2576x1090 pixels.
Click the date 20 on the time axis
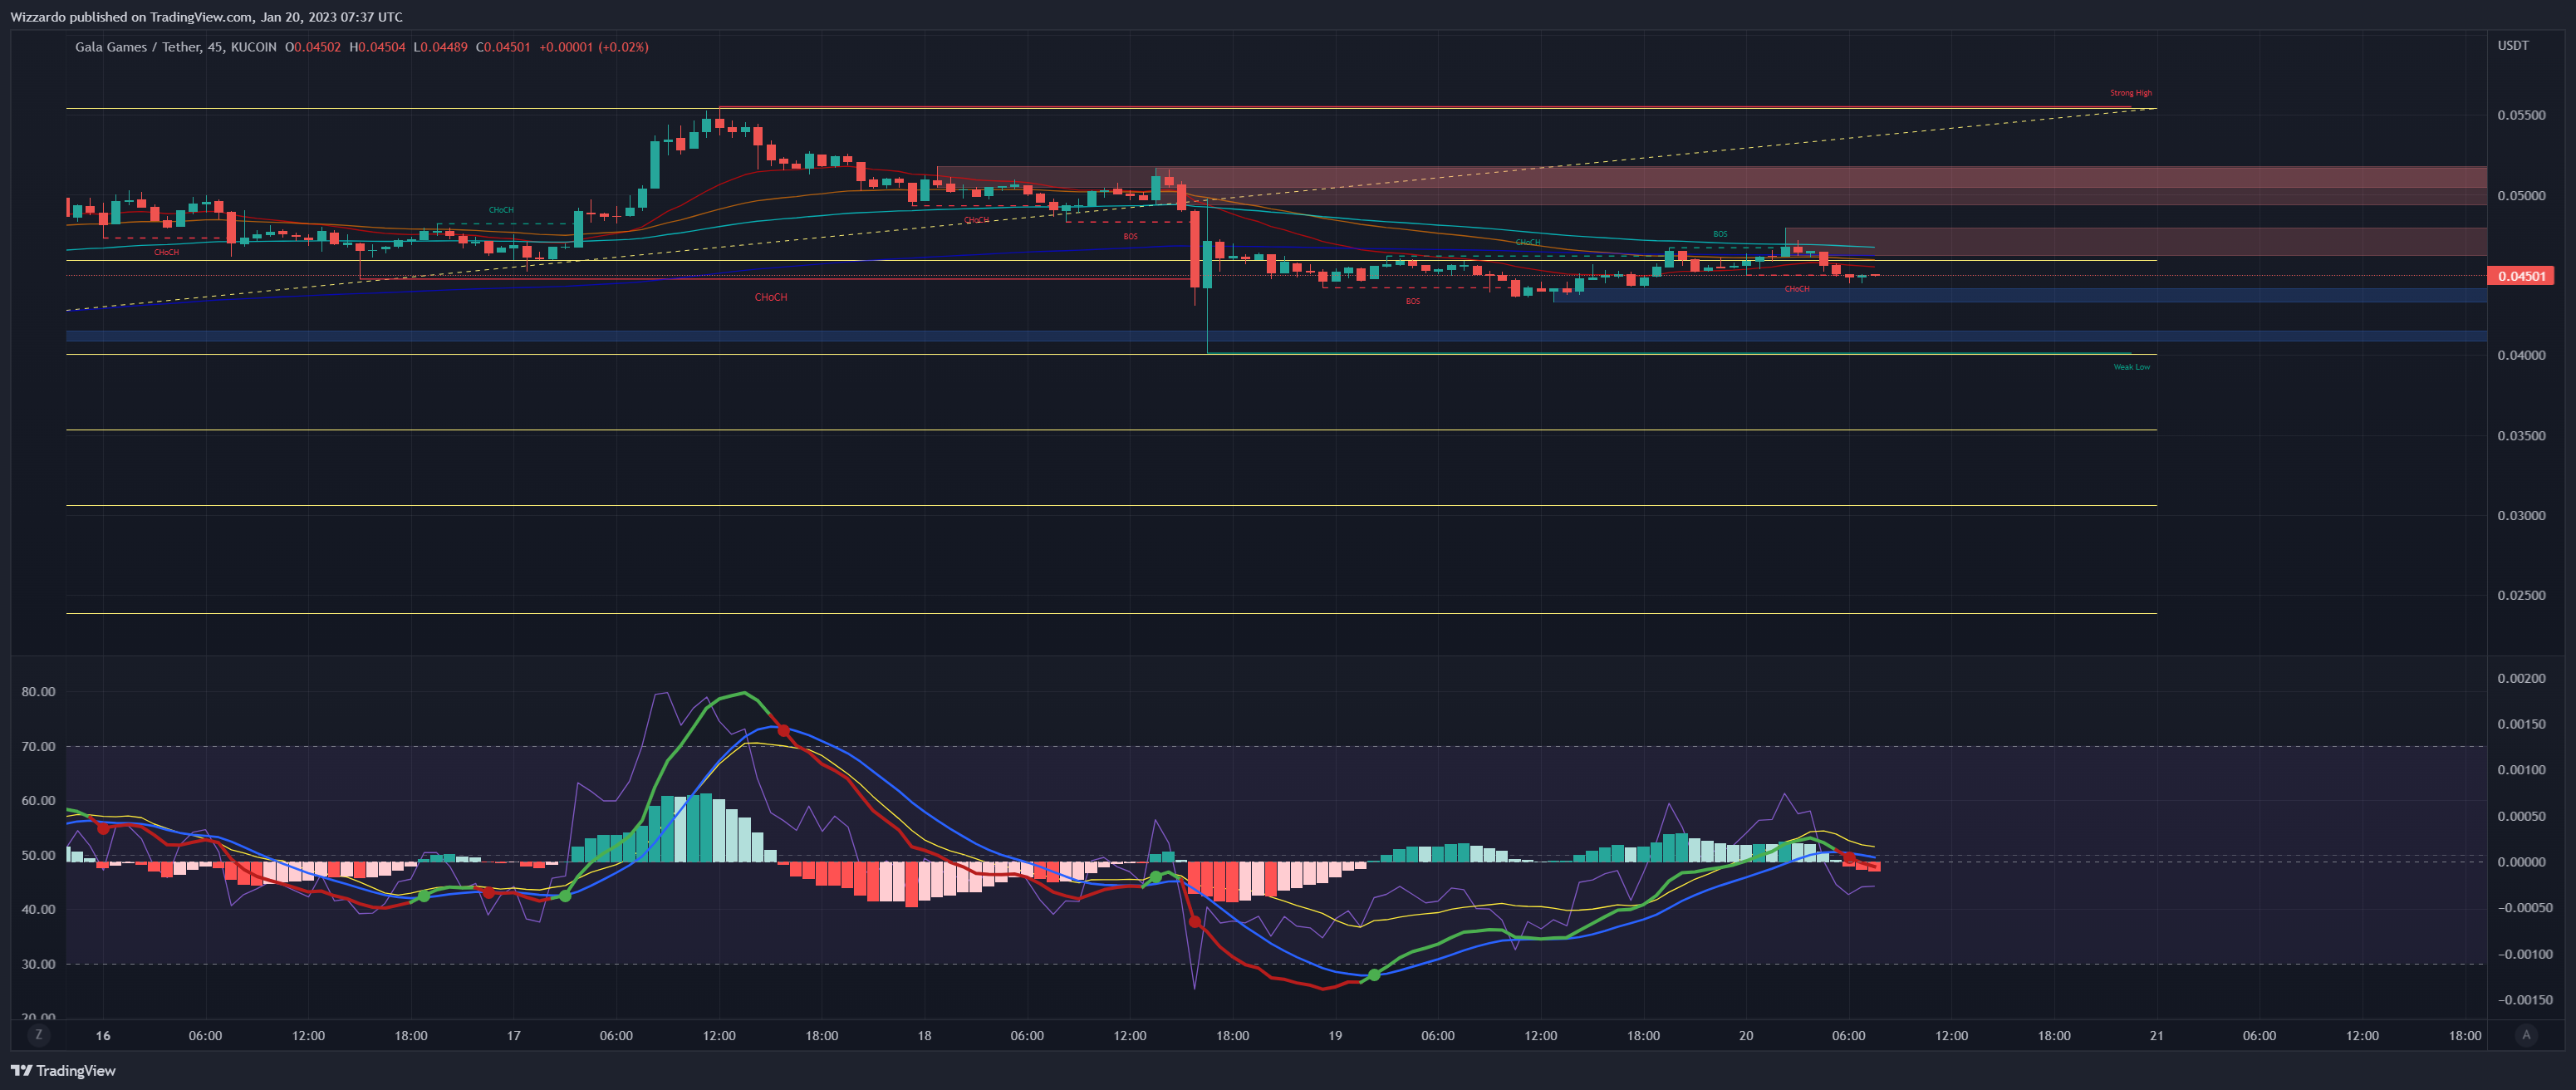[x=1746, y=1036]
